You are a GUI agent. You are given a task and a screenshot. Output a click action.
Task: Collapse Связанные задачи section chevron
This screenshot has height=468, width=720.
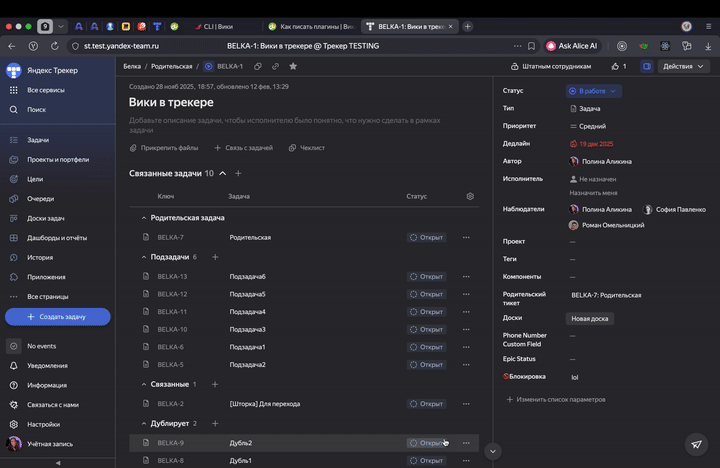pos(223,173)
